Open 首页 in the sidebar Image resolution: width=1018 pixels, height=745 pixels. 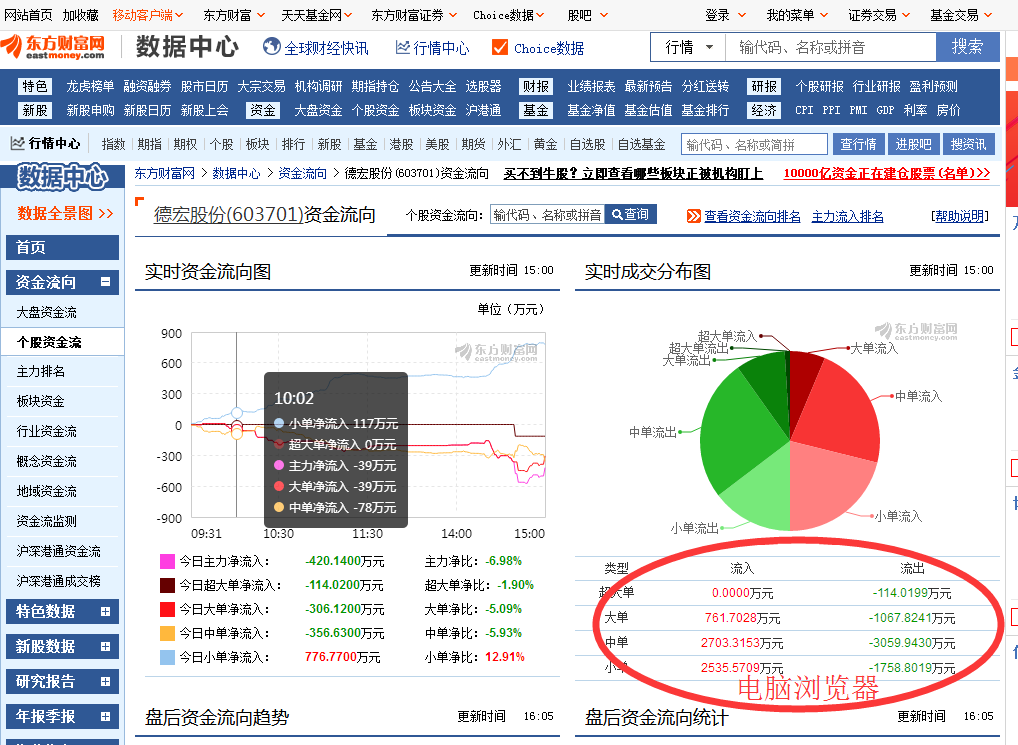[62, 247]
